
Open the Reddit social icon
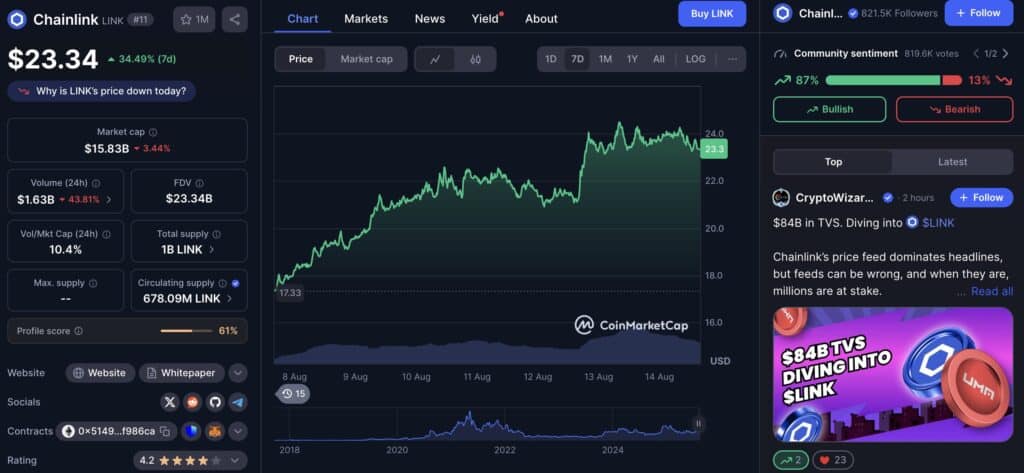pos(192,402)
